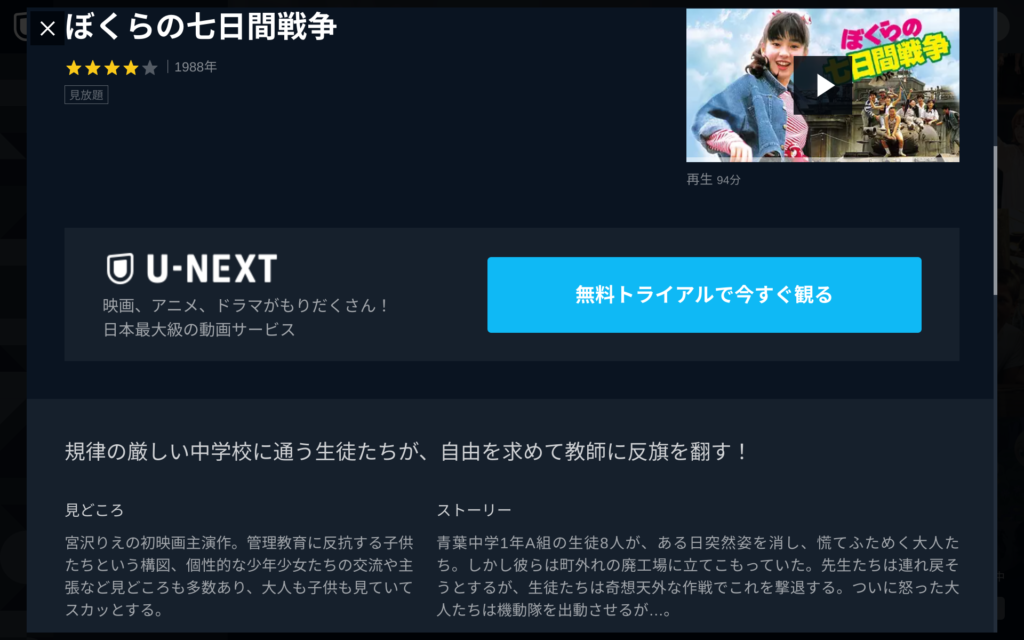Select the 見放題 badge
The image size is (1024, 640).
(x=86, y=95)
